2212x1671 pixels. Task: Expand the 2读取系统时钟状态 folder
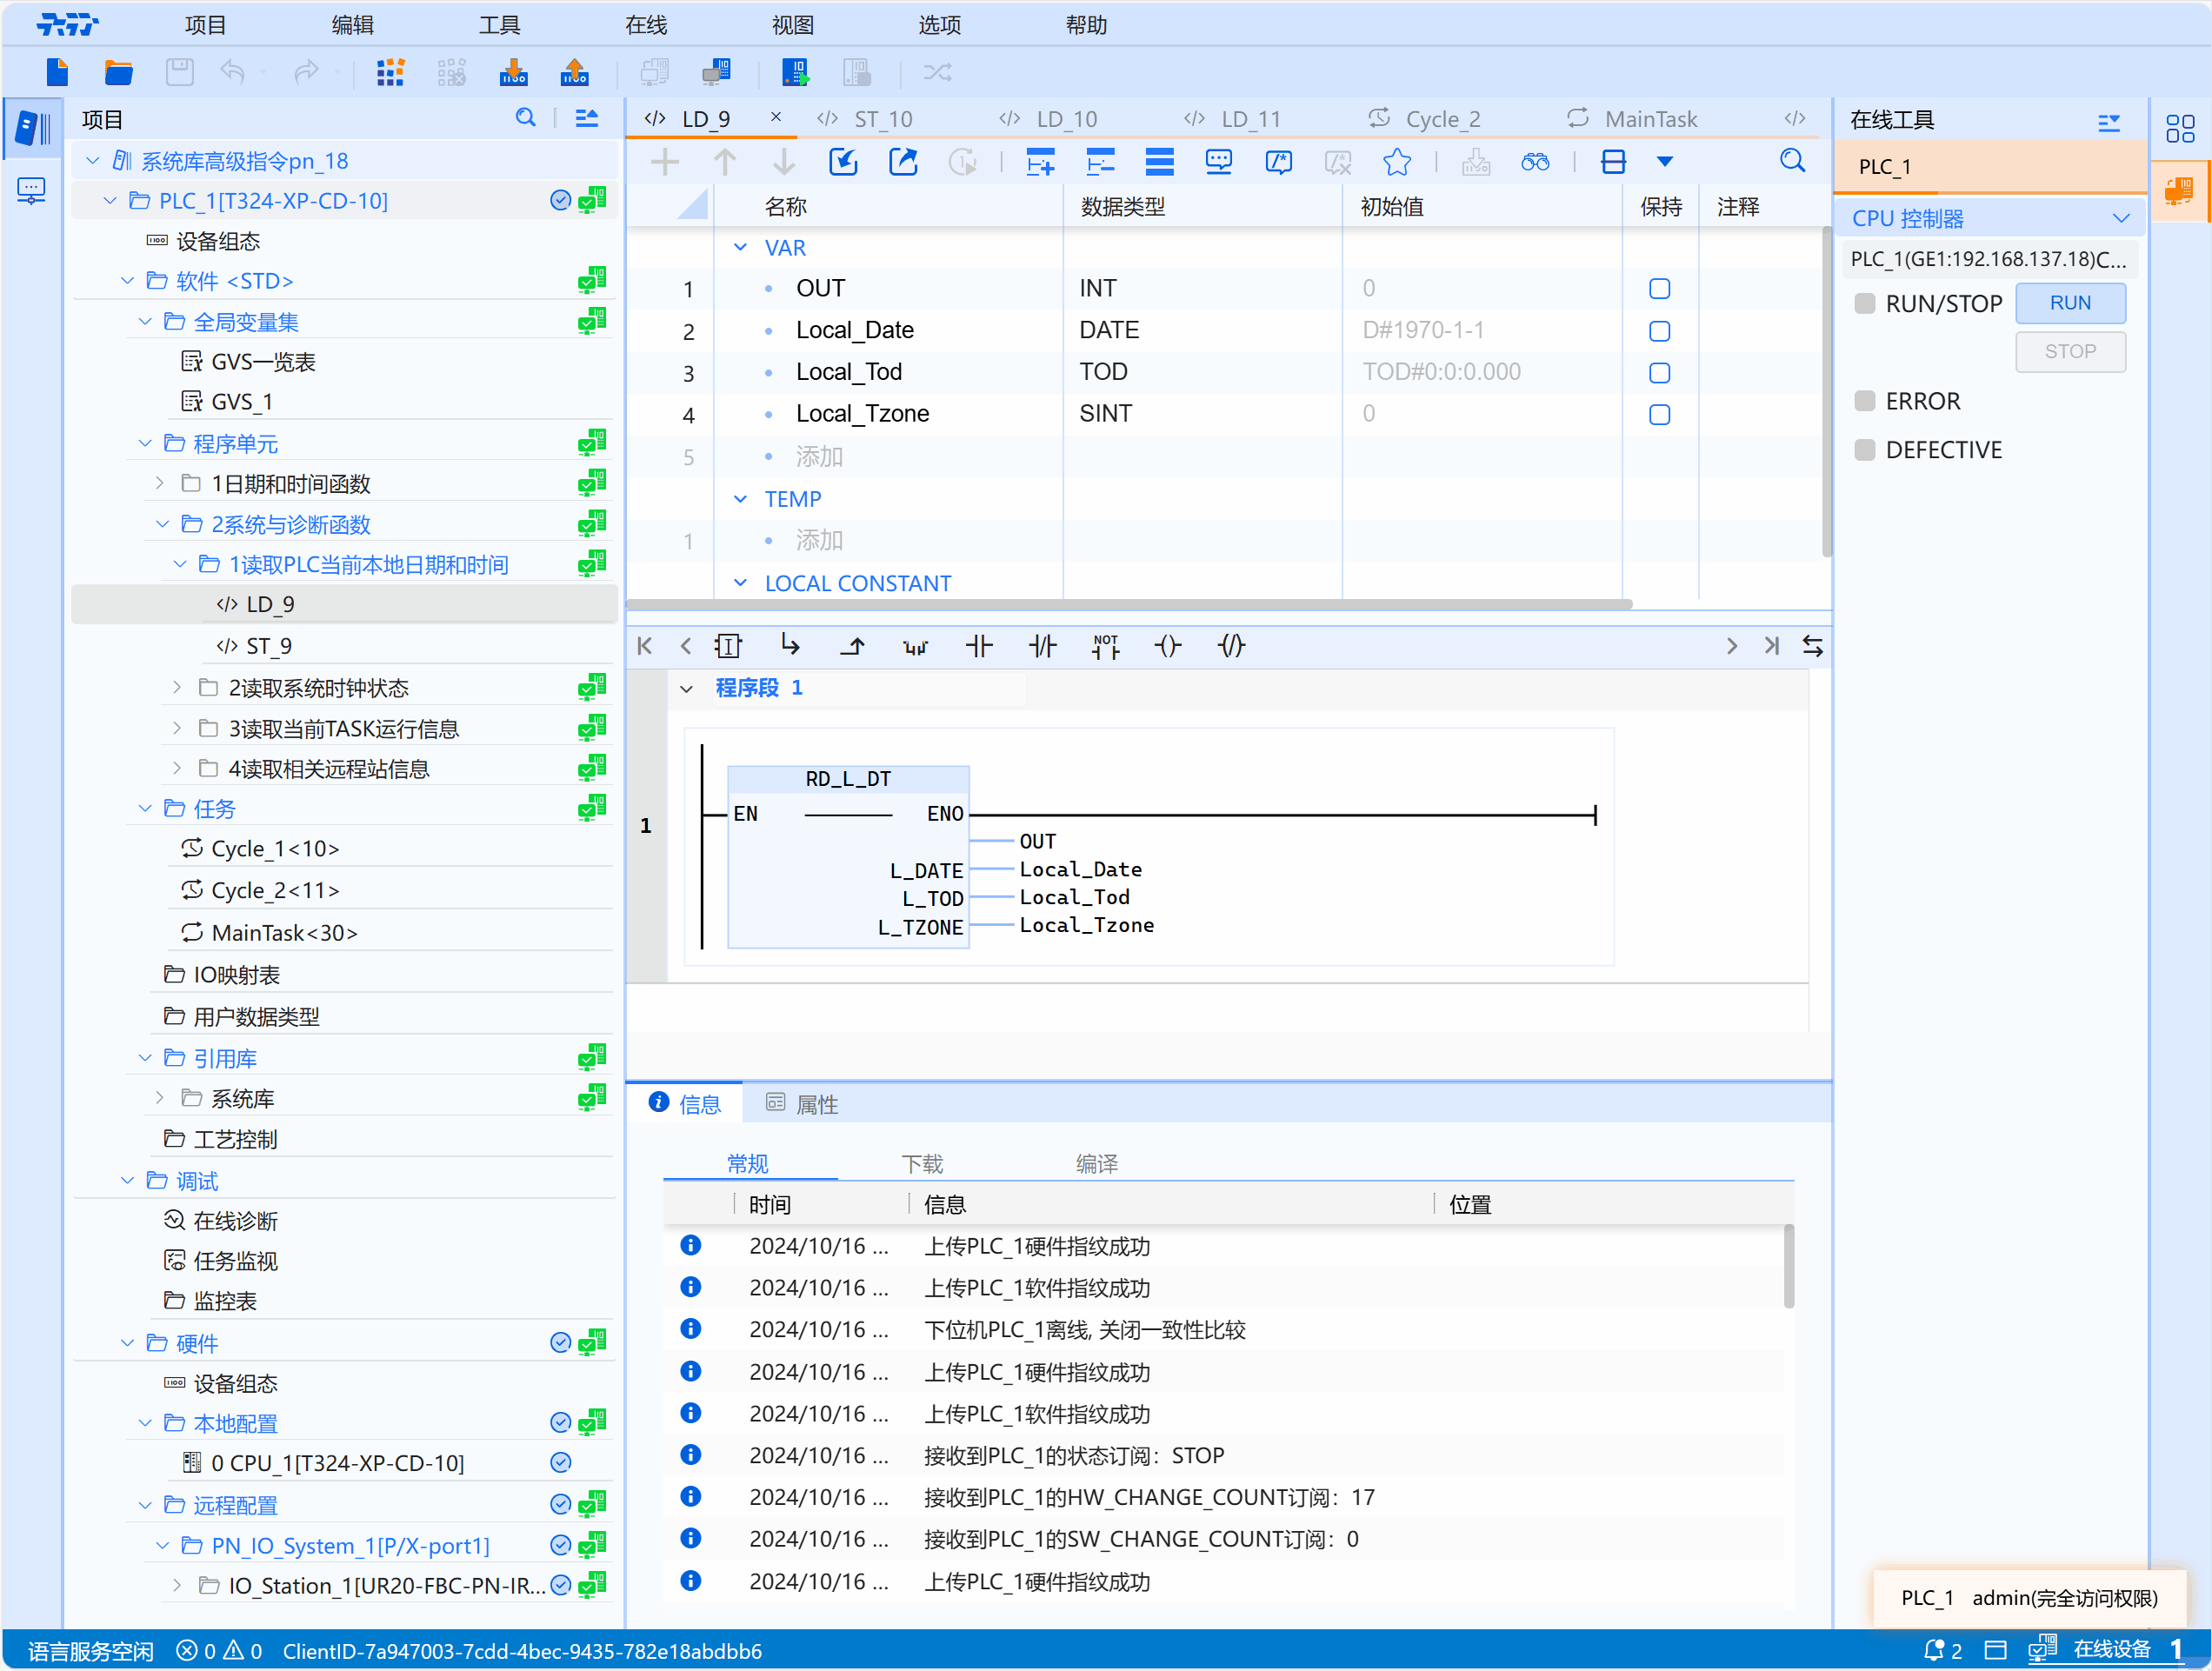click(177, 688)
